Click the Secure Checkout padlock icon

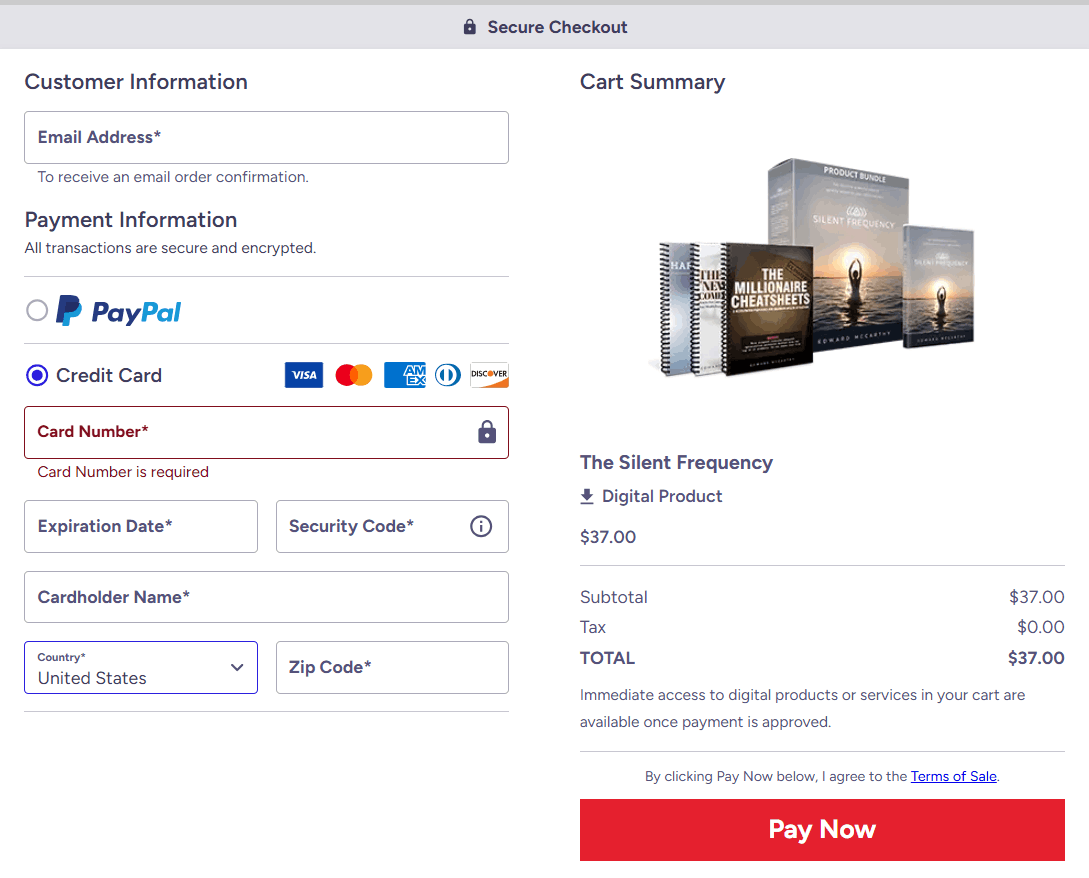coord(469,27)
